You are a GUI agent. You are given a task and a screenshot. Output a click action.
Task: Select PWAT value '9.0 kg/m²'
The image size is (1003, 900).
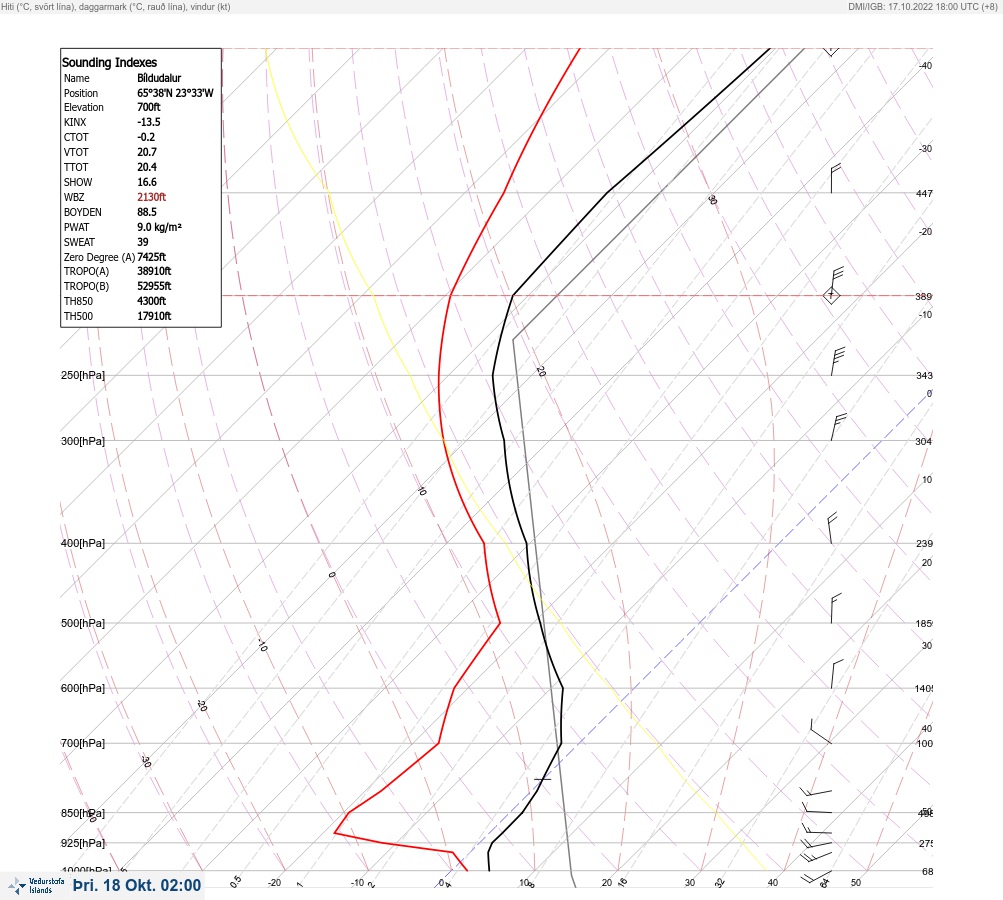click(x=159, y=227)
